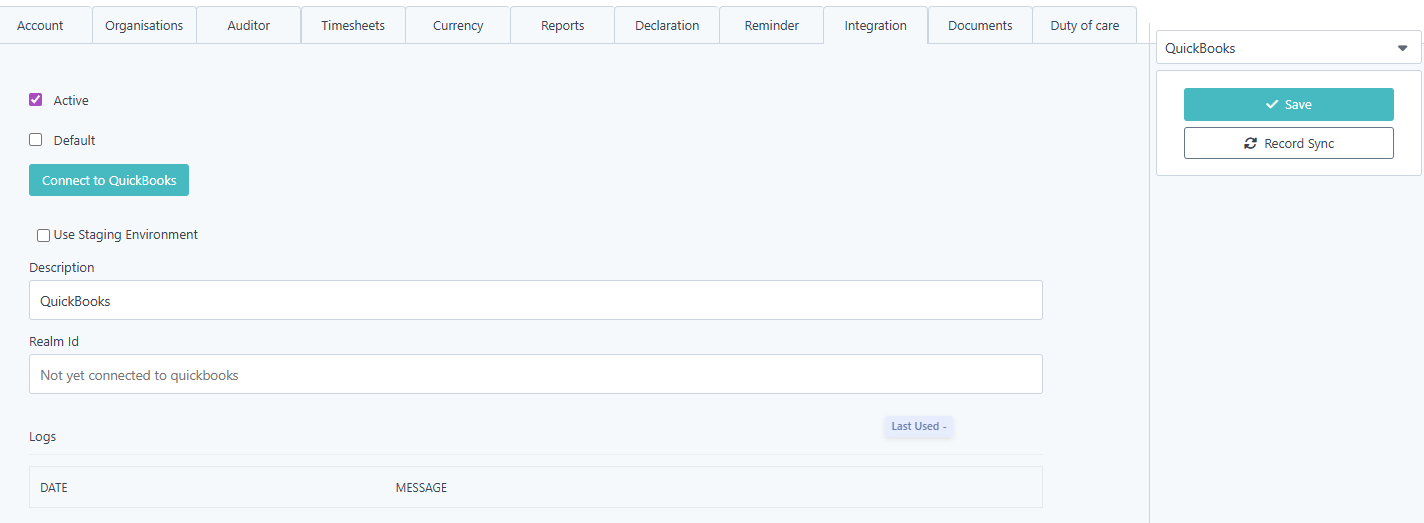The height and width of the screenshot is (523, 1424).
Task: Uncheck the Active checkbox
Action: 36,100
